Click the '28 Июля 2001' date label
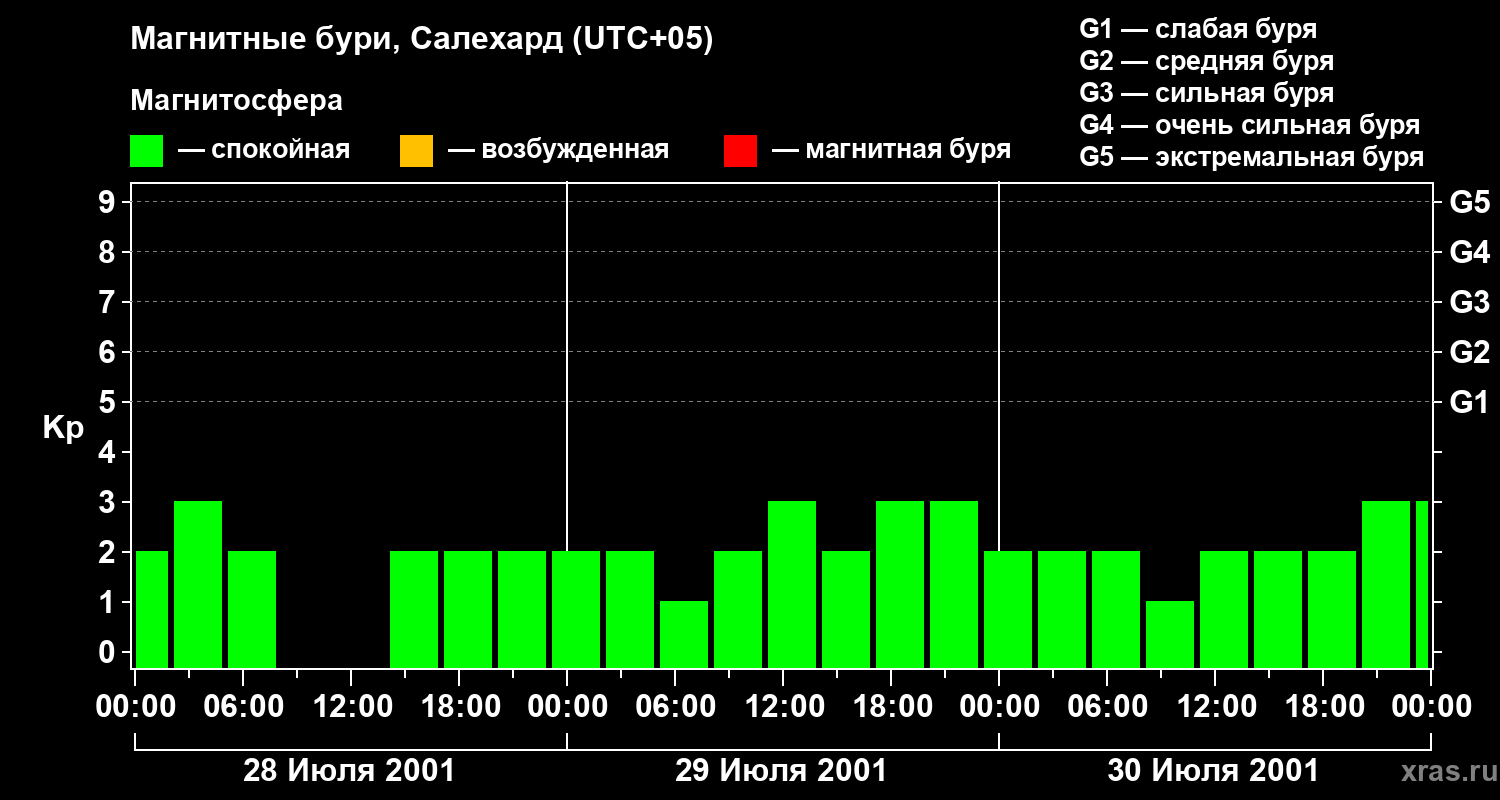1500x800 pixels. (349, 771)
